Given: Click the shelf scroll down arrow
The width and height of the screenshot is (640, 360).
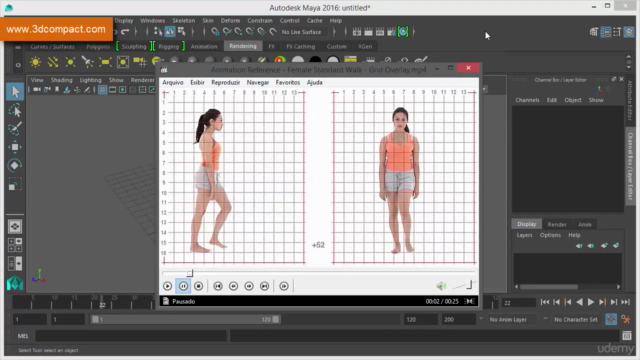Looking at the screenshot, I should click(629, 67).
